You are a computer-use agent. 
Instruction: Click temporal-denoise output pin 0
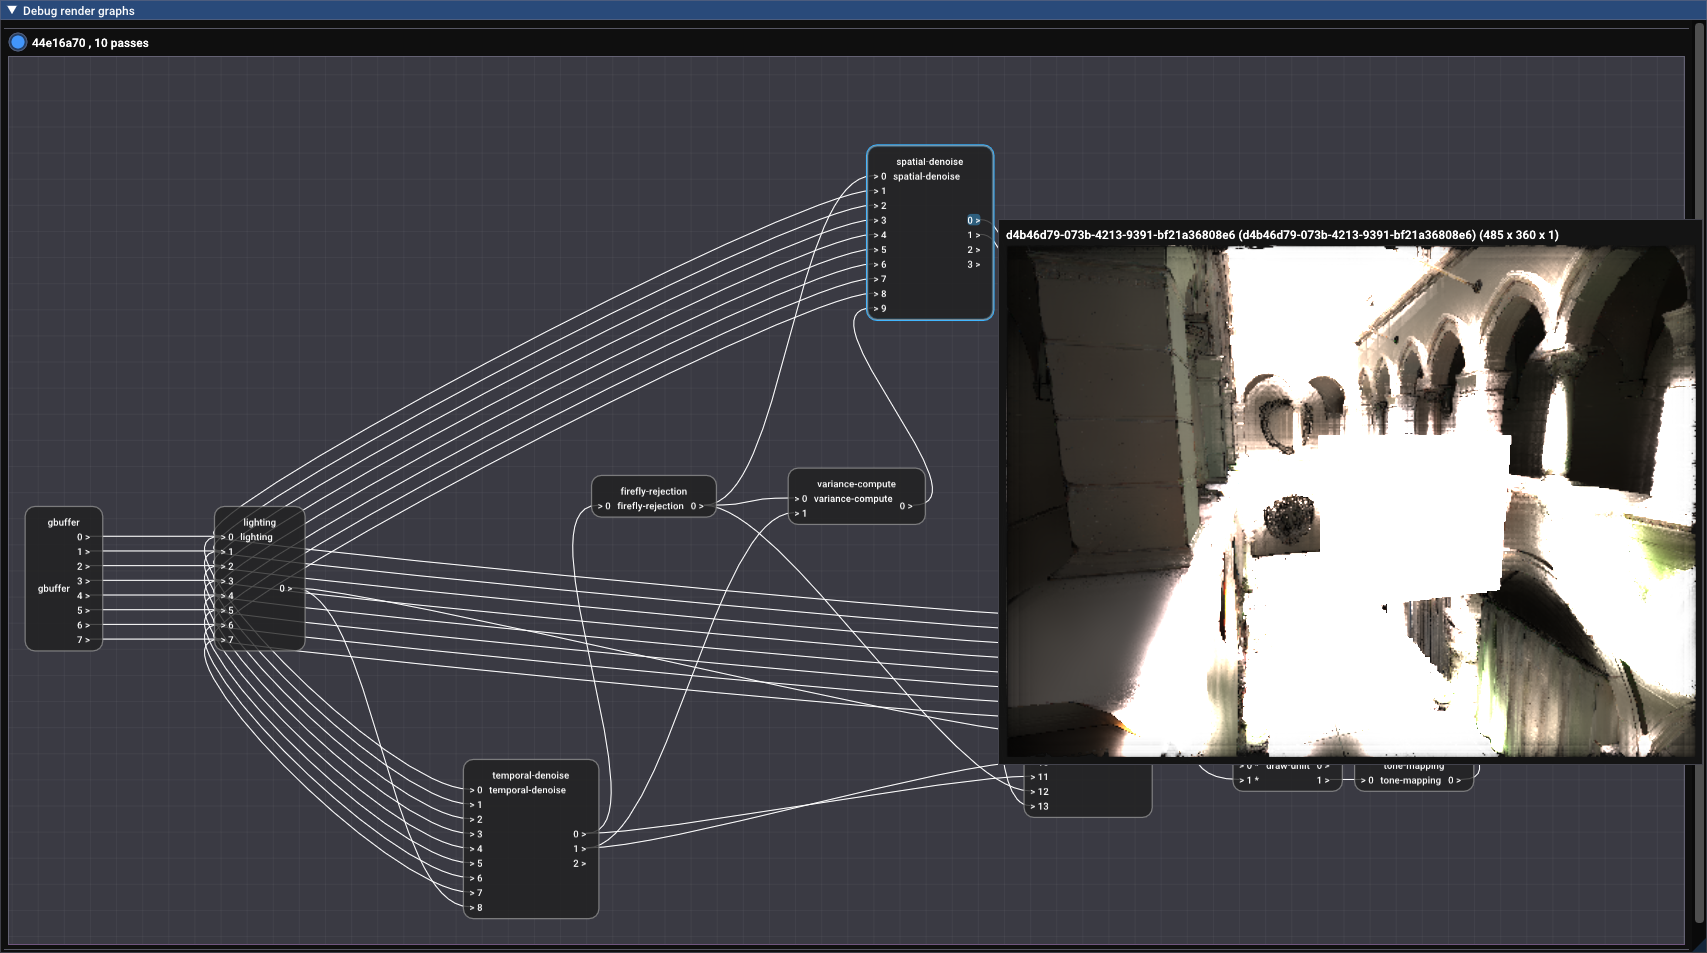point(579,834)
